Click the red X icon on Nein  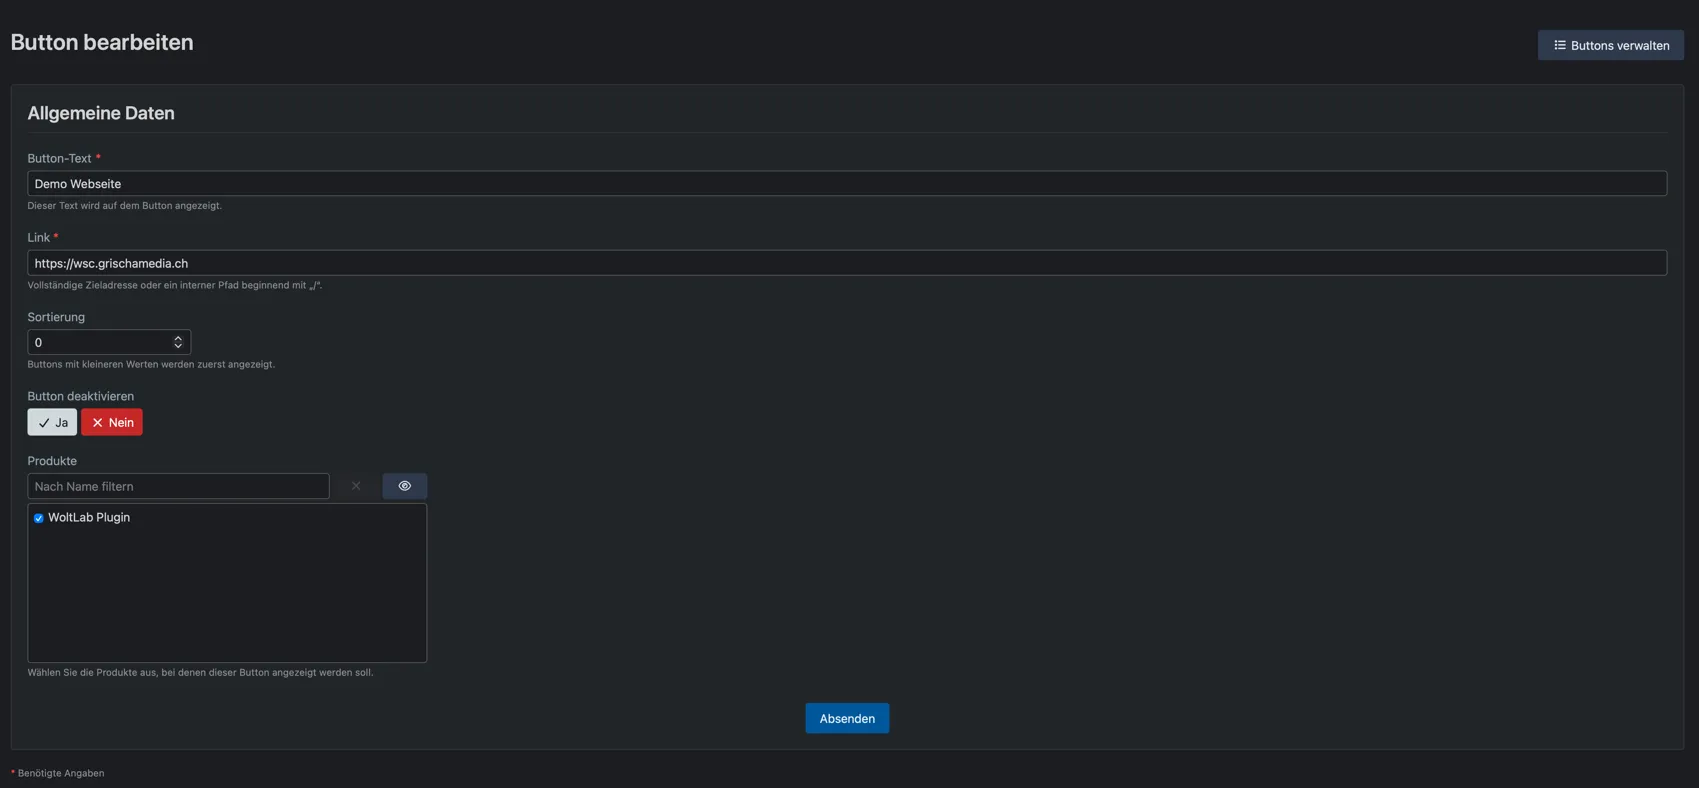[x=97, y=423]
